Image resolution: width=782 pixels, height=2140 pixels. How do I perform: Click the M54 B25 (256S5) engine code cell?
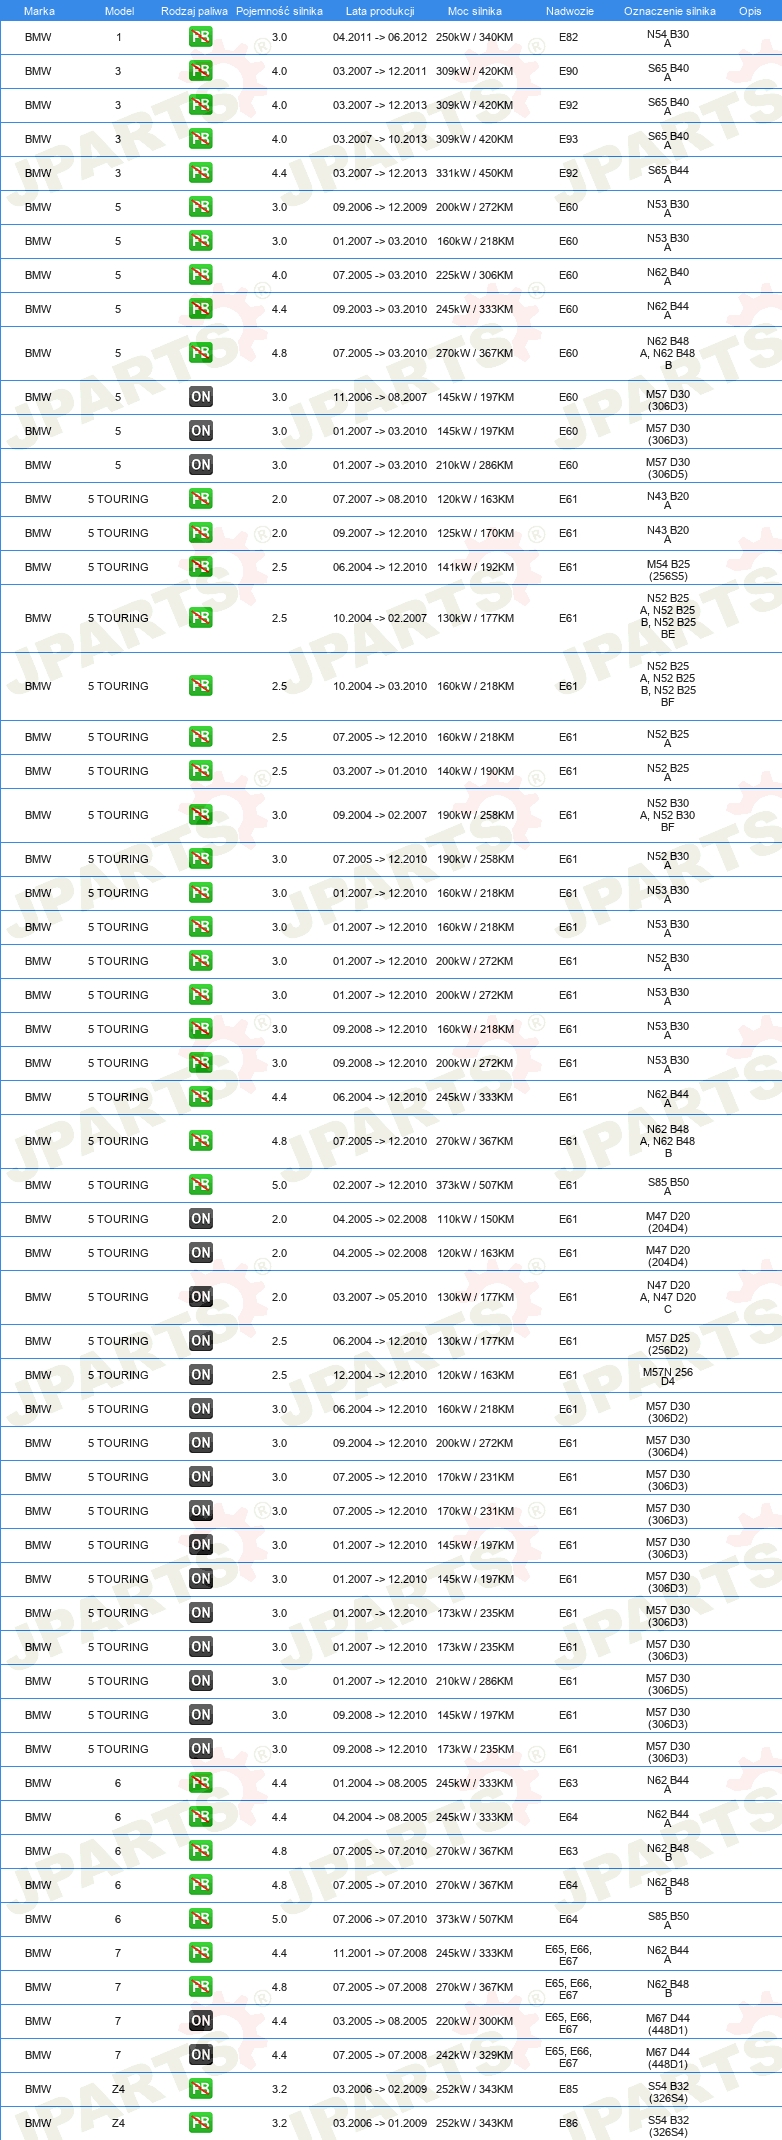(668, 570)
